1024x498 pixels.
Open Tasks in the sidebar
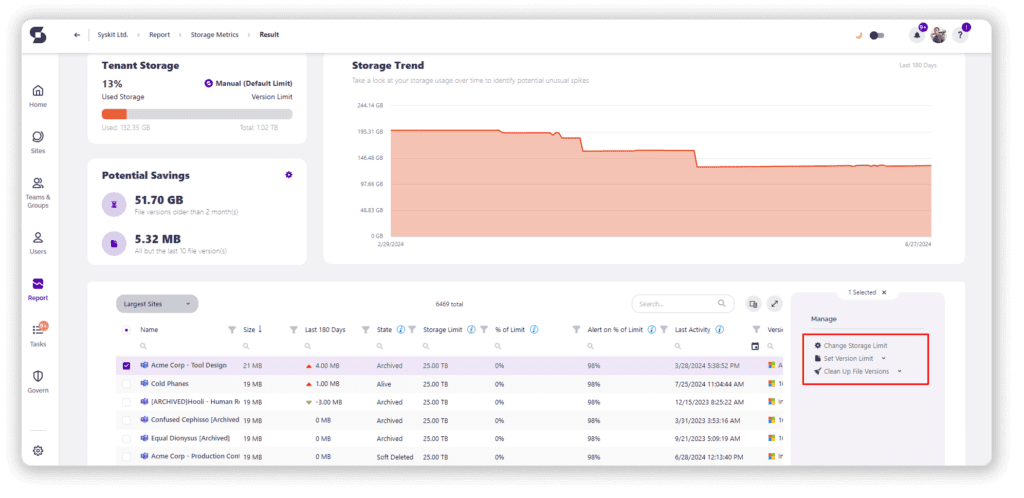38,335
